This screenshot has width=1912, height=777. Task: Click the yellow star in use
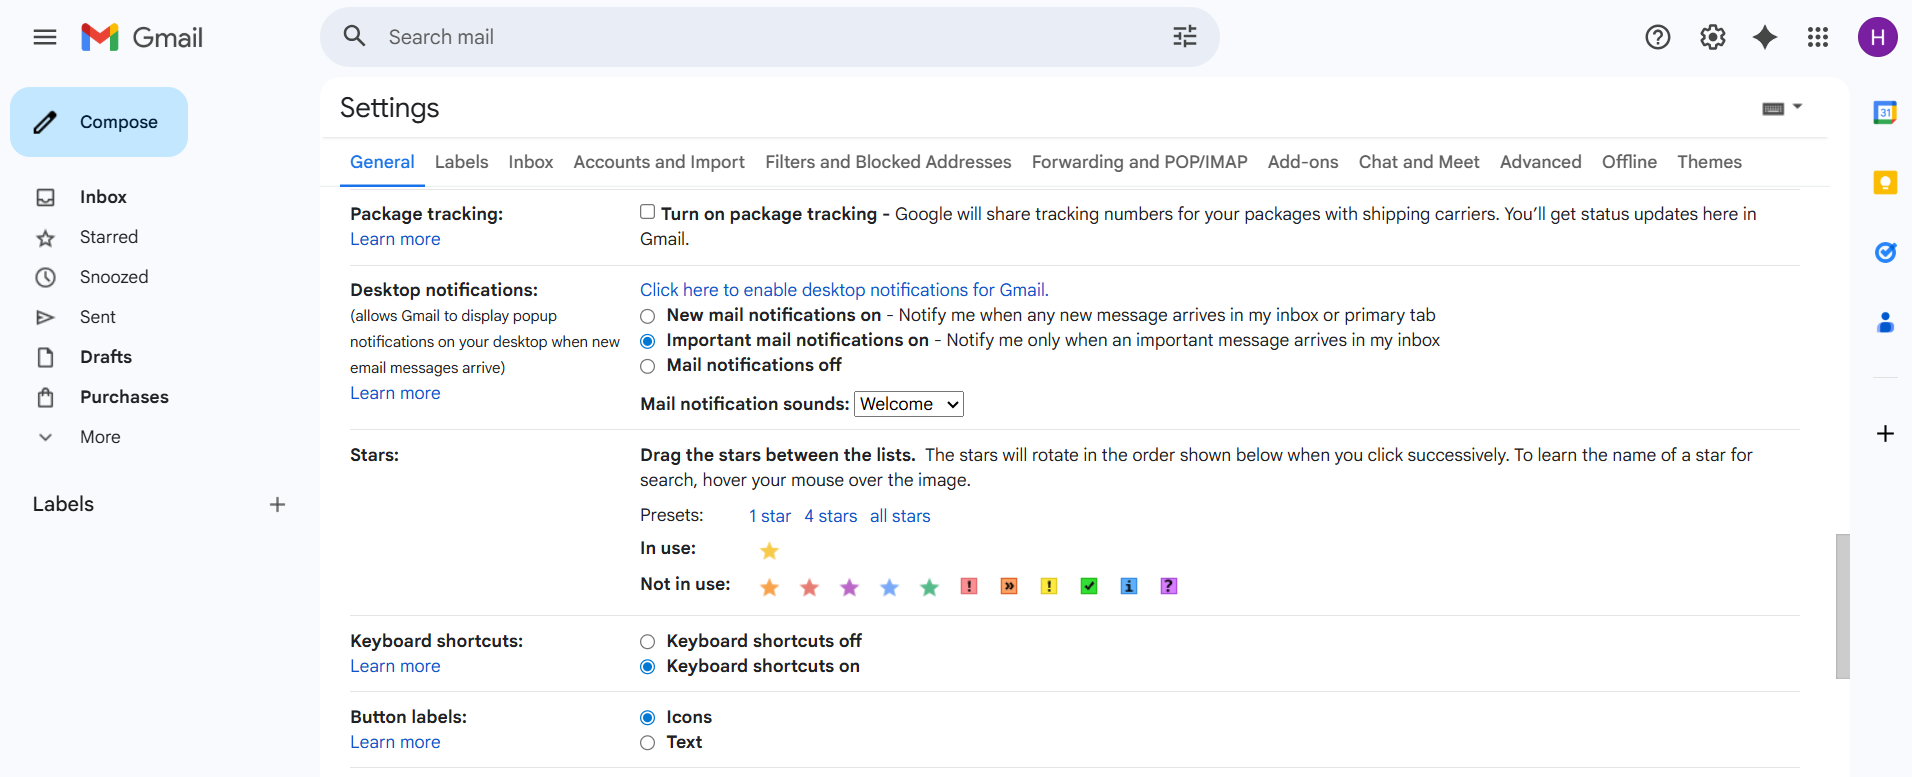(x=769, y=551)
